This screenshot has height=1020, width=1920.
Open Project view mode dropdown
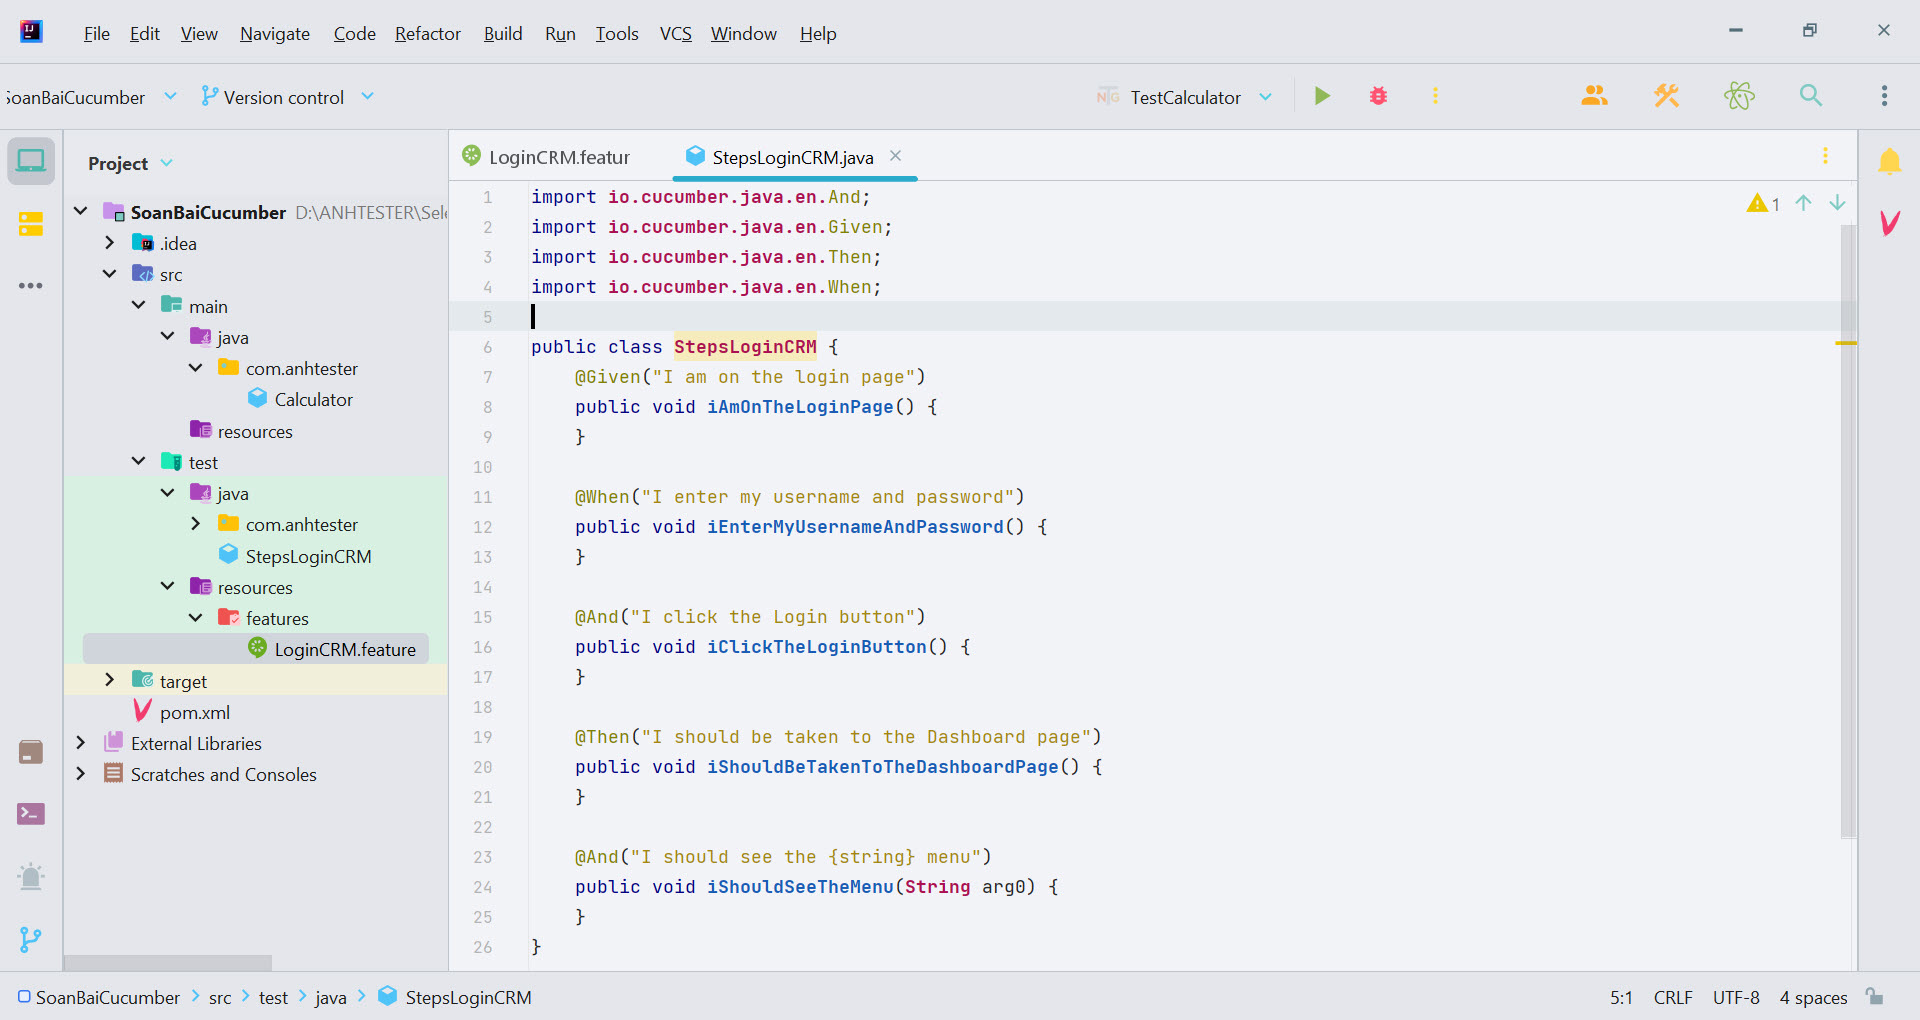130,163
